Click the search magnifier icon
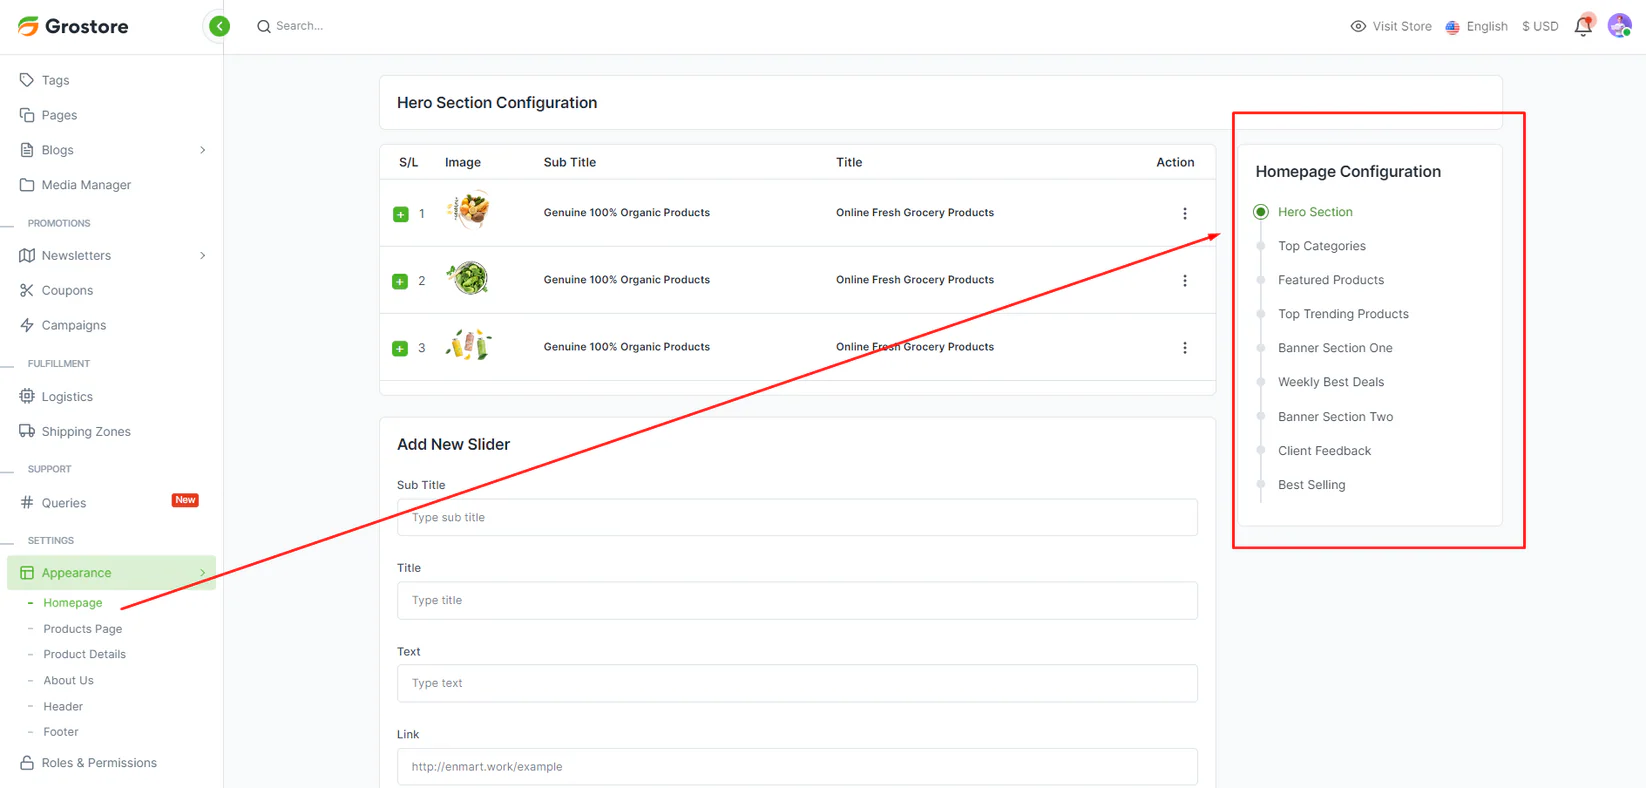This screenshot has width=1646, height=788. coord(263,26)
